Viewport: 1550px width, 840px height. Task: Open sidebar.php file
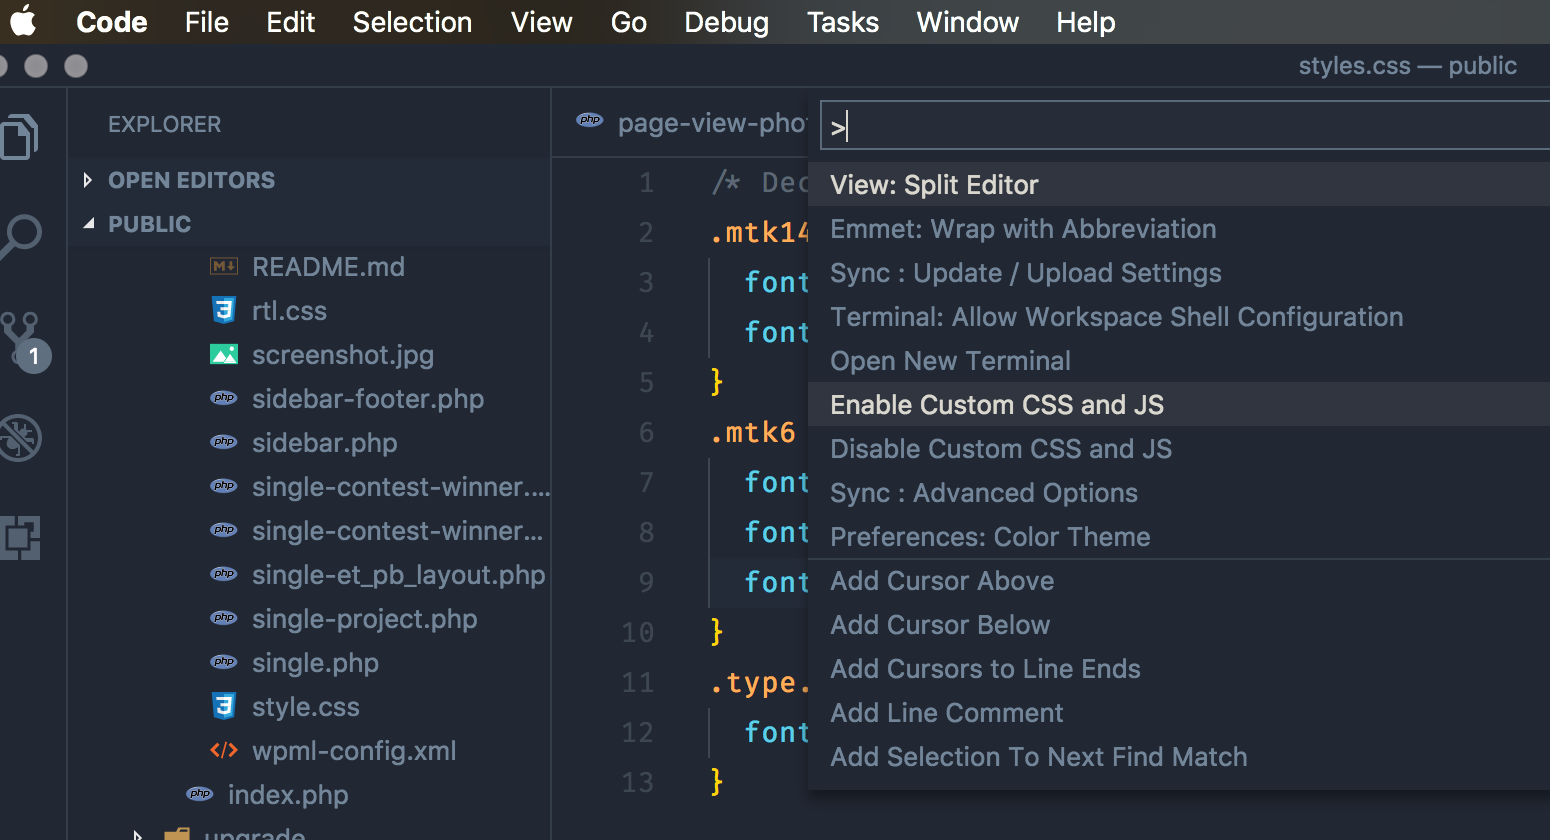coord(325,443)
